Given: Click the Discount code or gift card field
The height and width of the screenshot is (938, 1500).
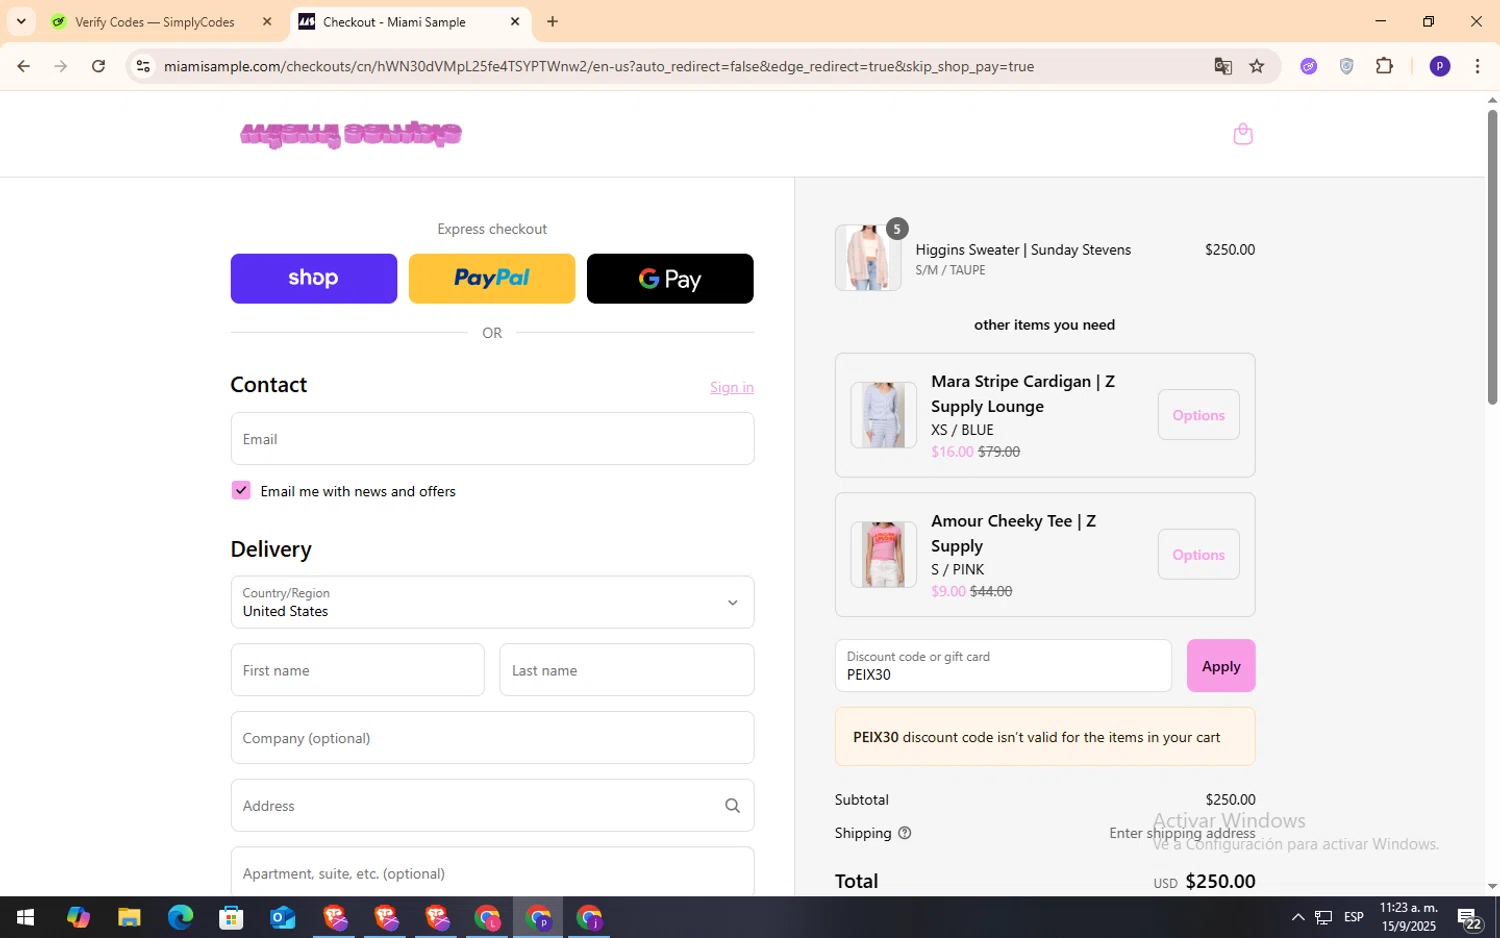Looking at the screenshot, I should pos(1003,666).
